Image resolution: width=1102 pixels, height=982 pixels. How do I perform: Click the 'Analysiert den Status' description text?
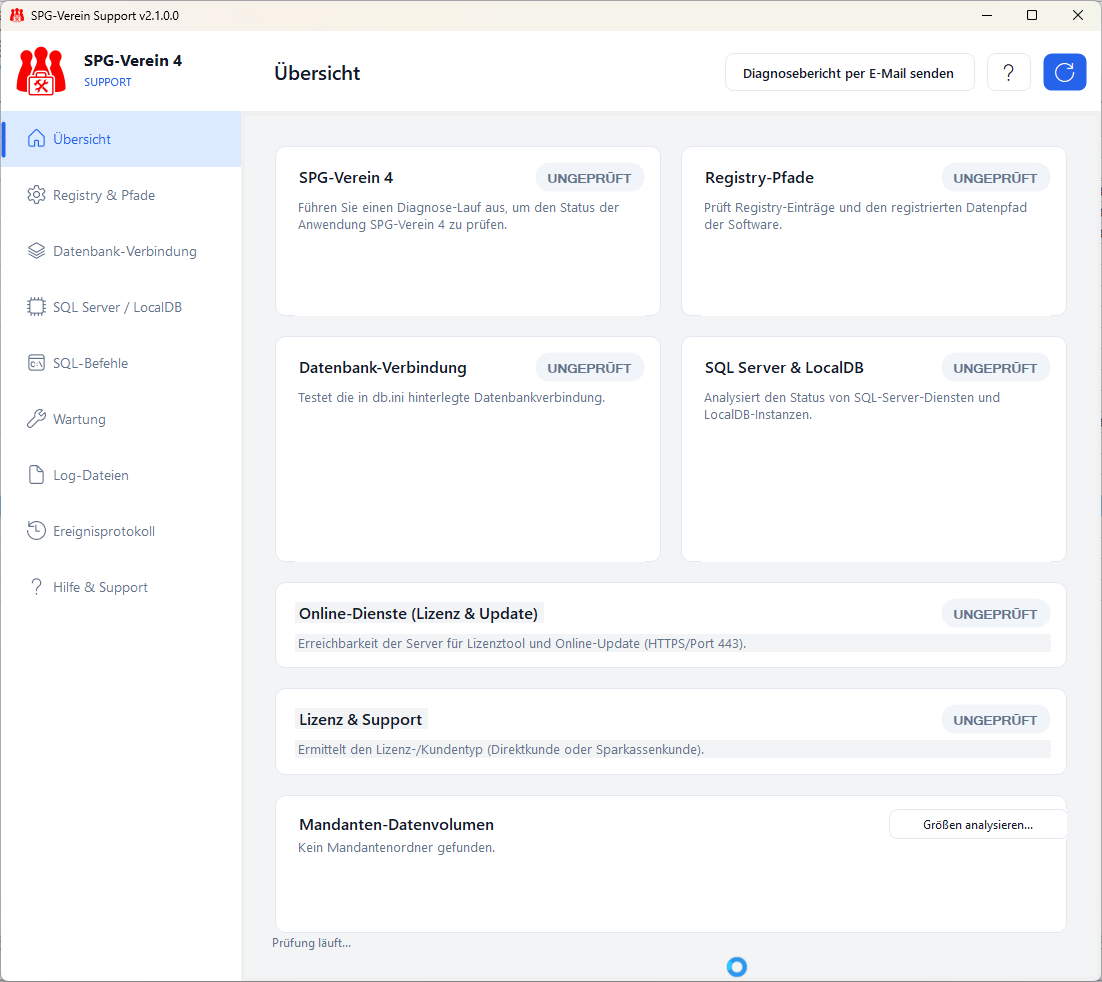coord(852,406)
